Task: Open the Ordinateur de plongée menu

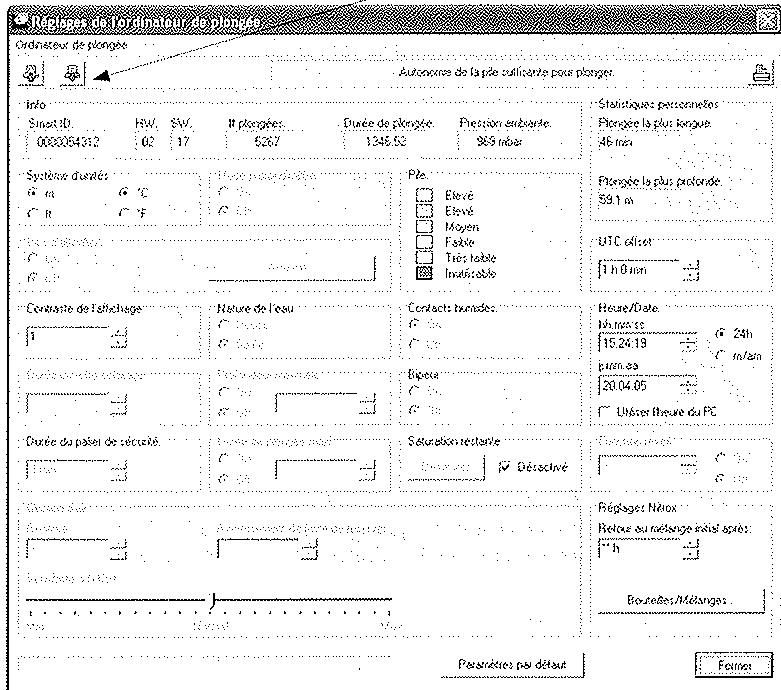Action: [x=71, y=45]
